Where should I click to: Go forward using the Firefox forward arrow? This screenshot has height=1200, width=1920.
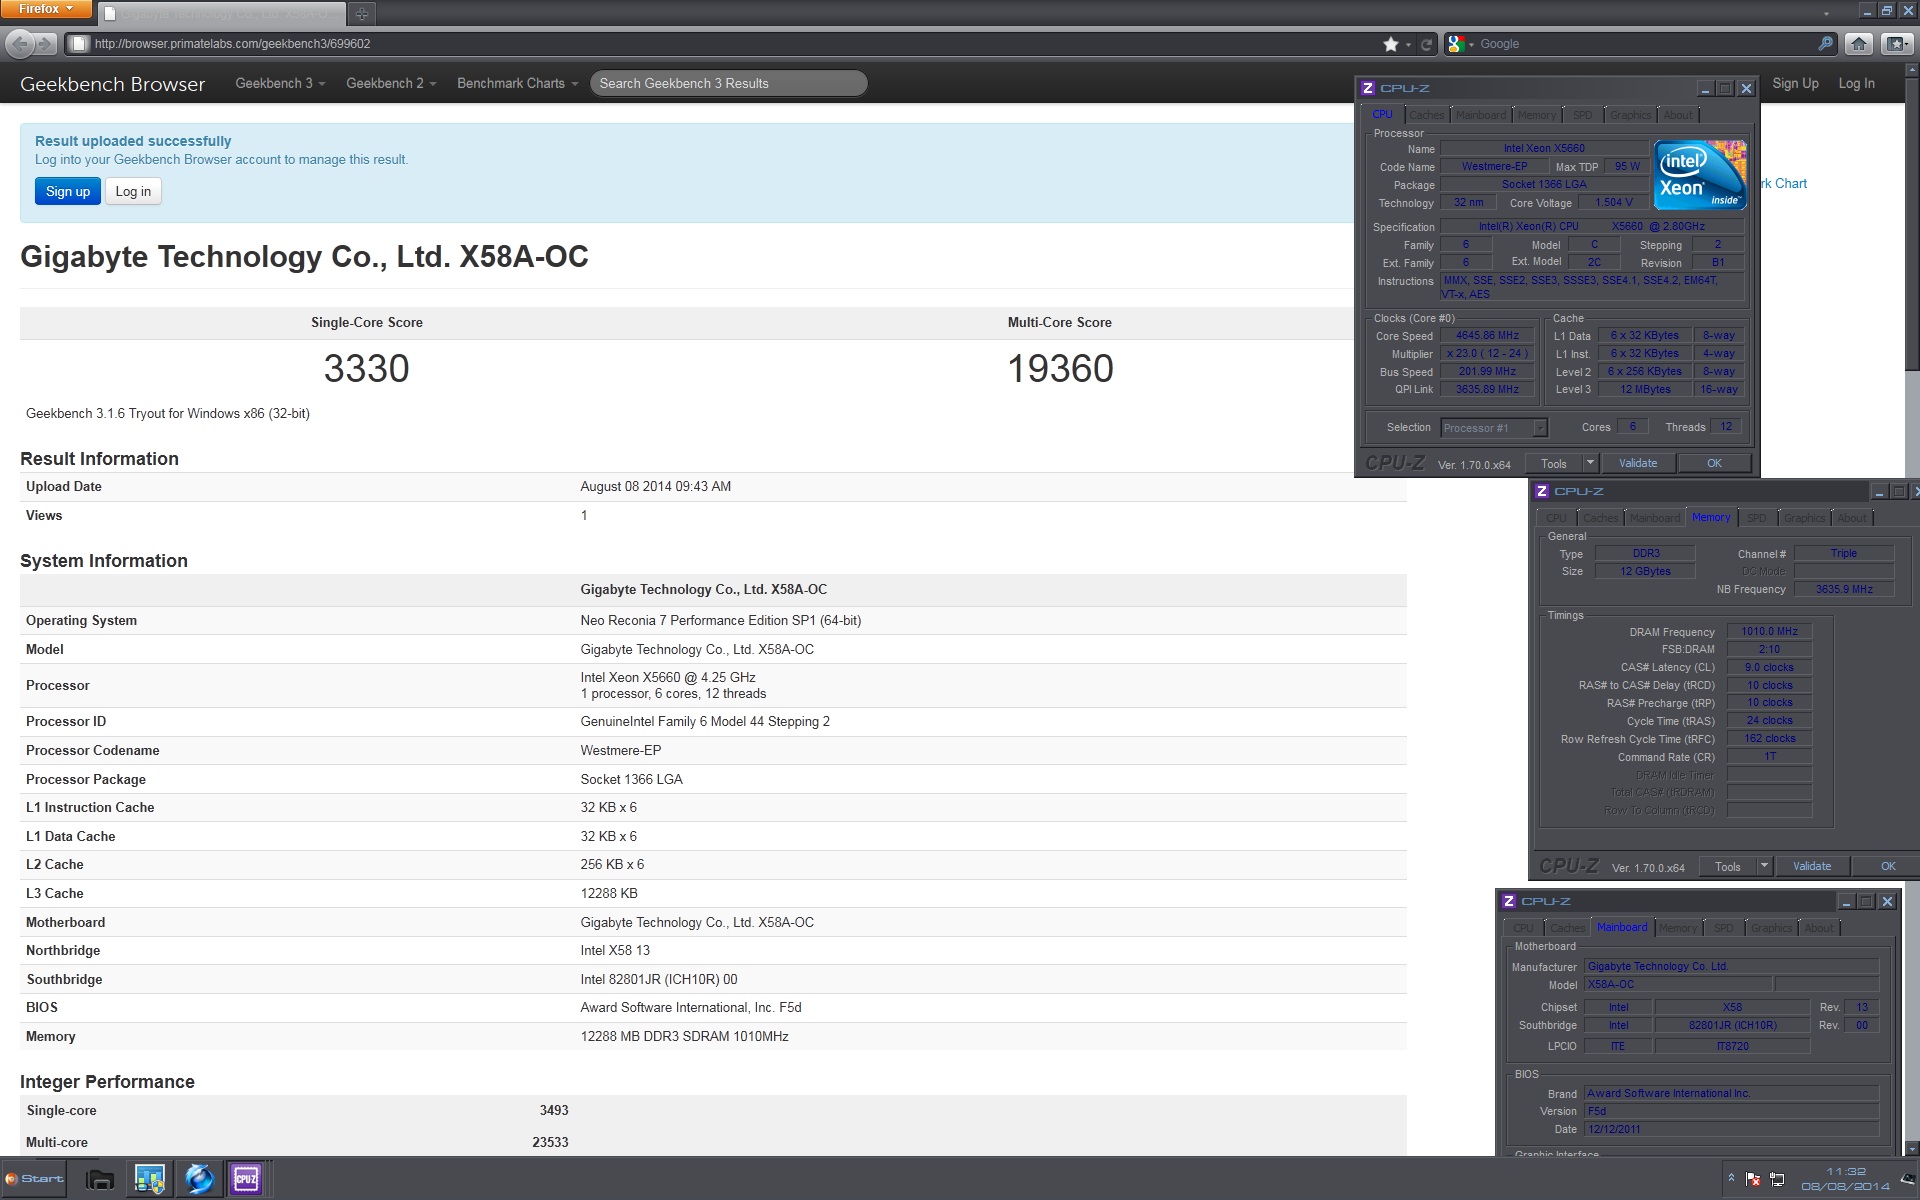pyautogui.click(x=46, y=44)
